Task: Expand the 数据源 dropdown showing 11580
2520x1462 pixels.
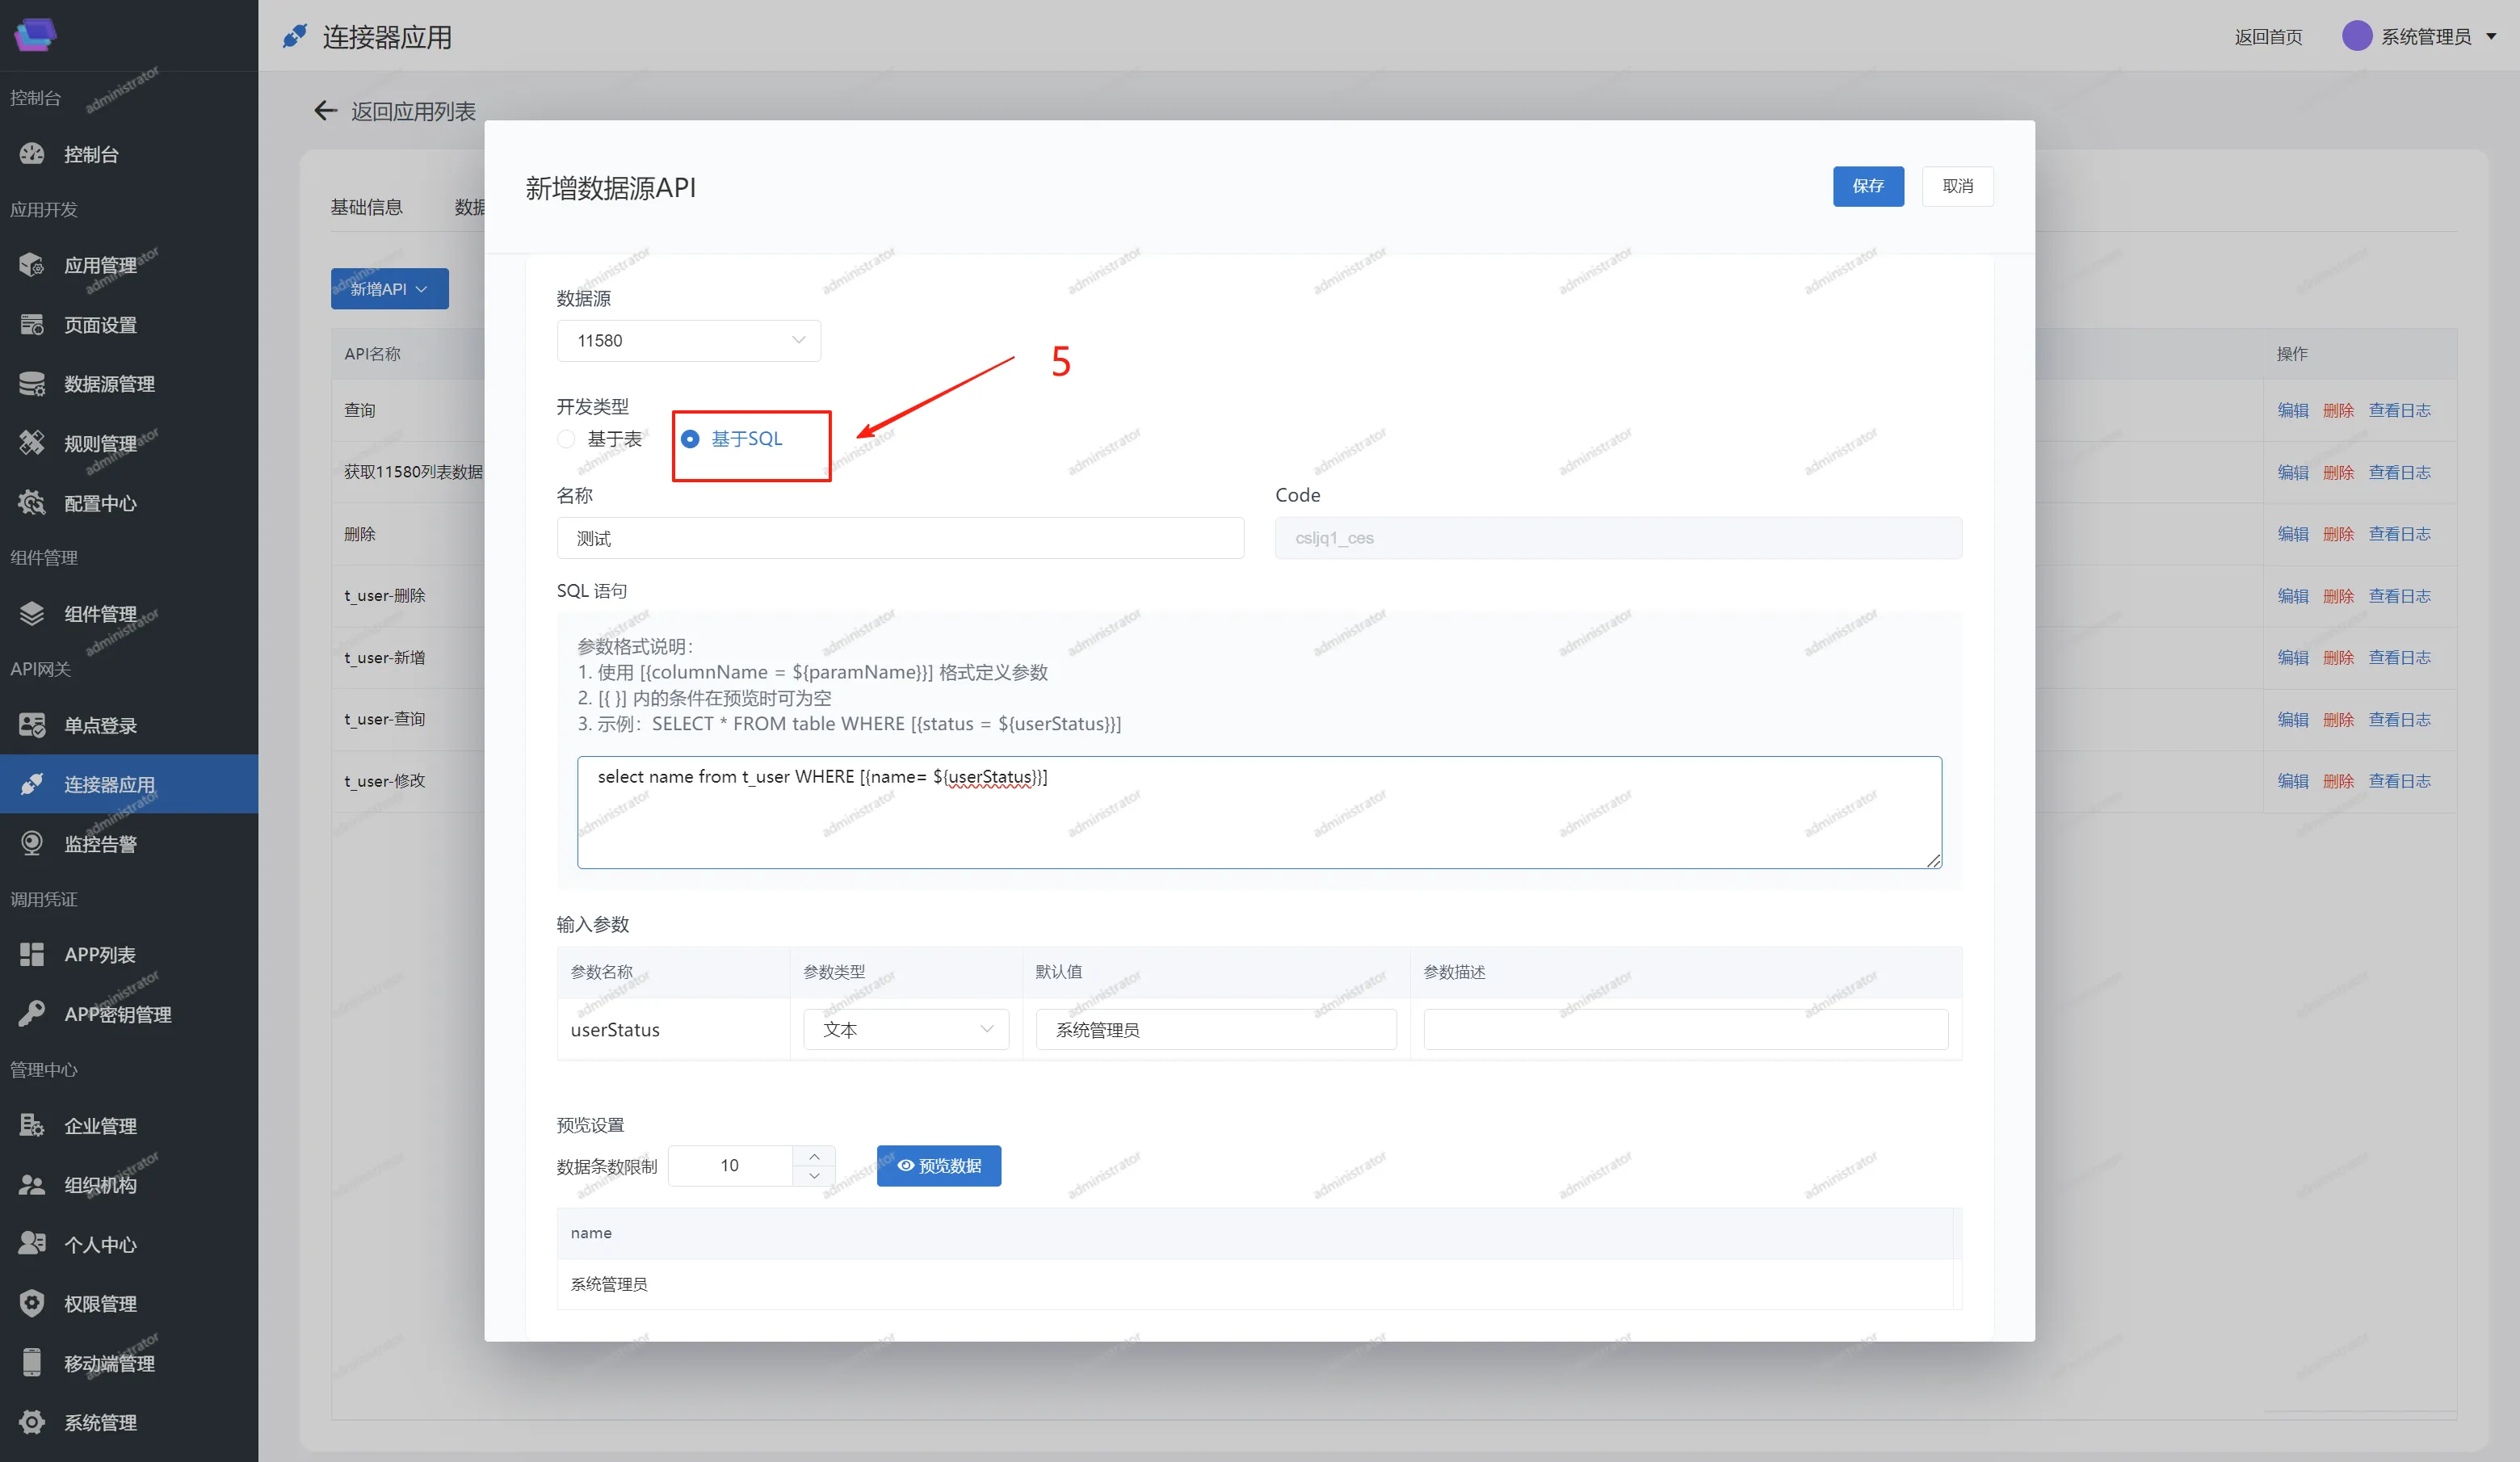Action: (x=688, y=341)
